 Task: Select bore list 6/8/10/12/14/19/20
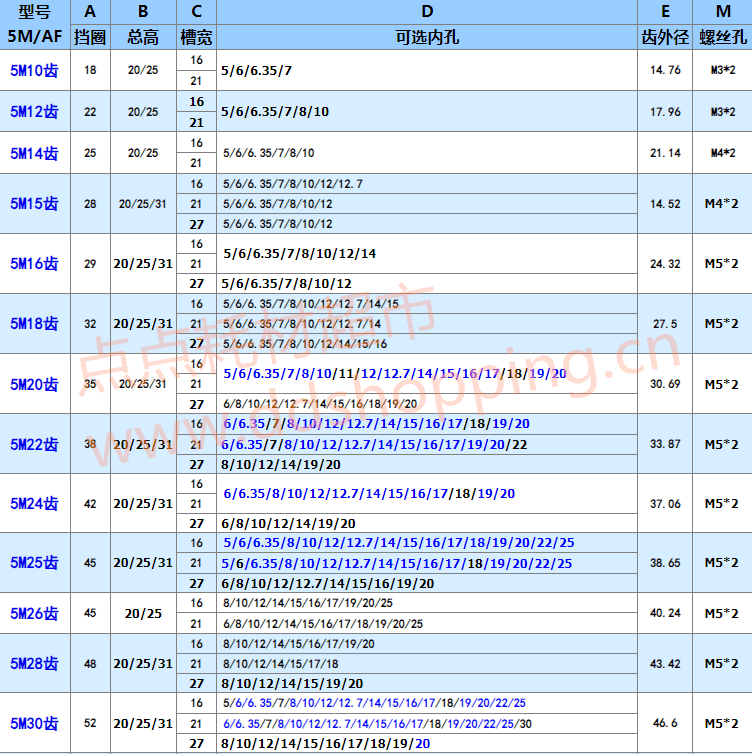pyautogui.click(x=288, y=523)
